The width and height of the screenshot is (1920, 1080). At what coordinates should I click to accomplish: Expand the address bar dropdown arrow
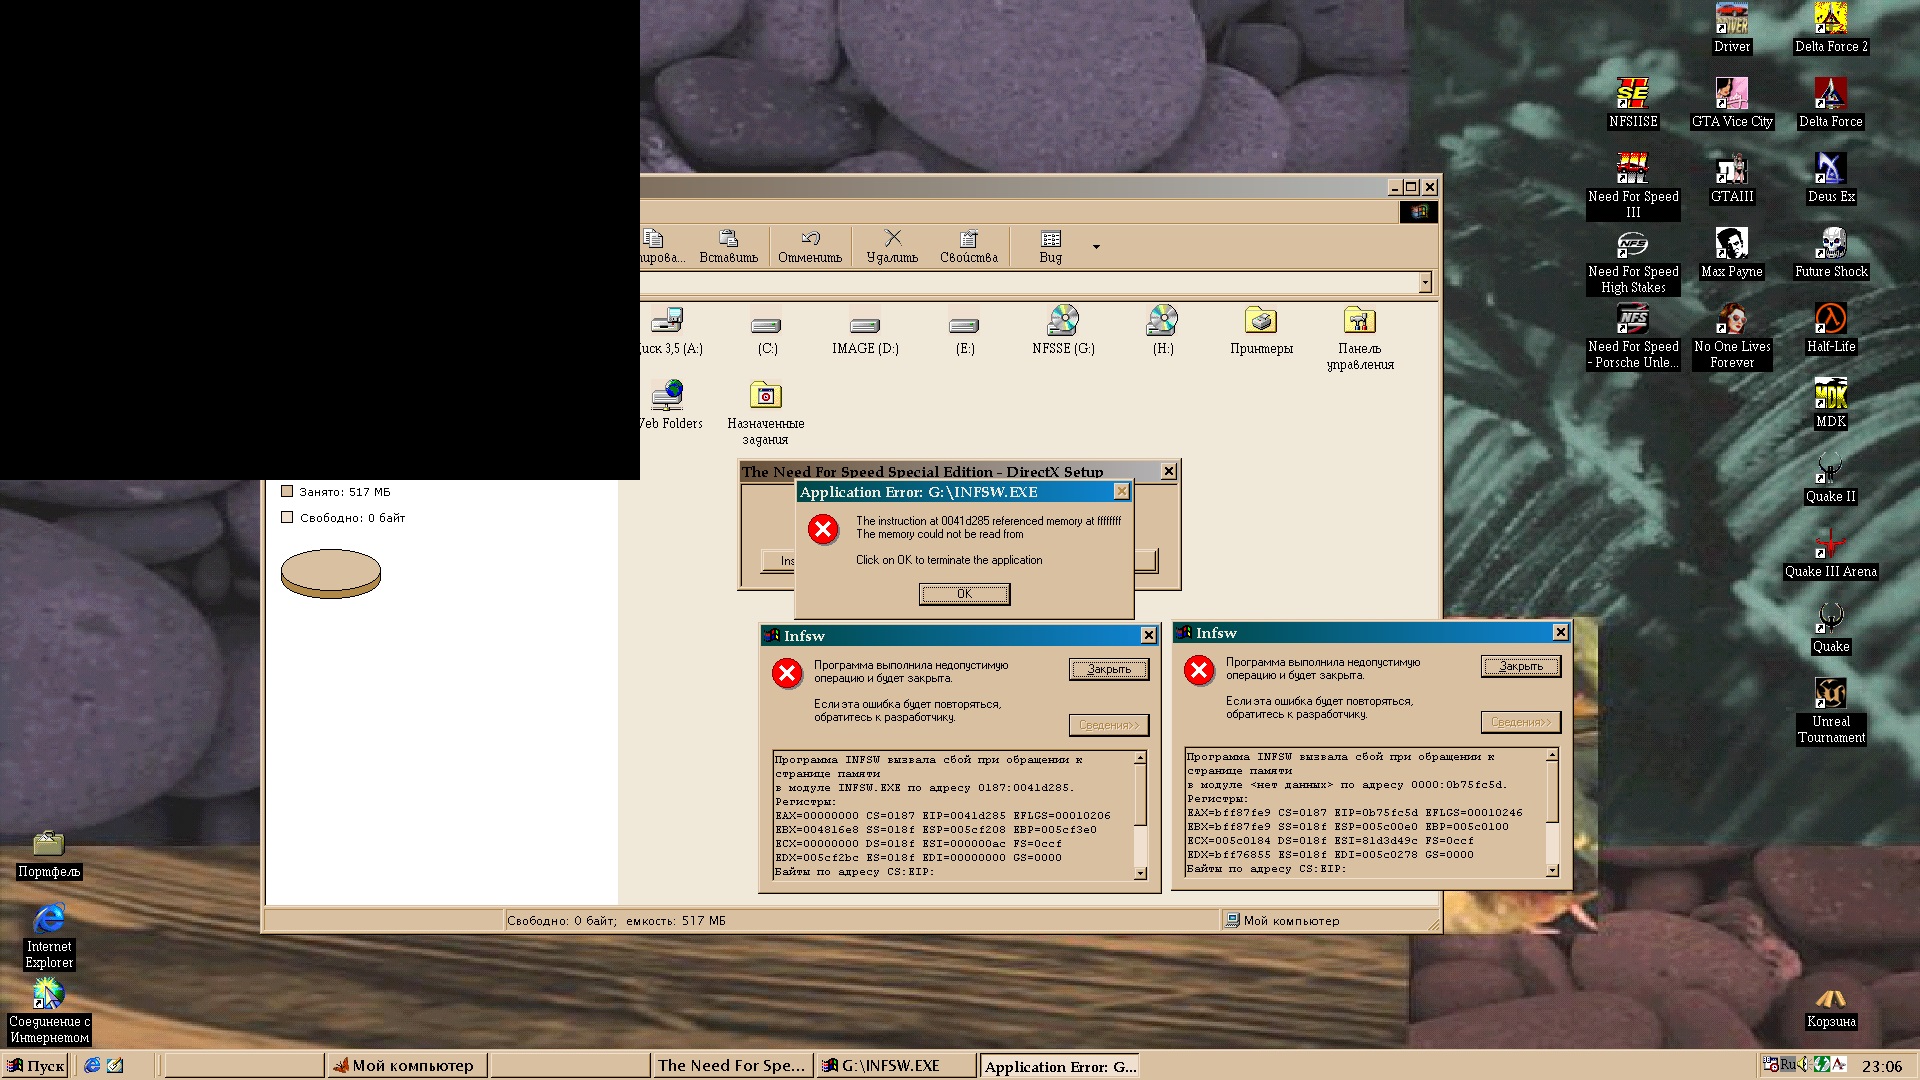(x=1425, y=283)
